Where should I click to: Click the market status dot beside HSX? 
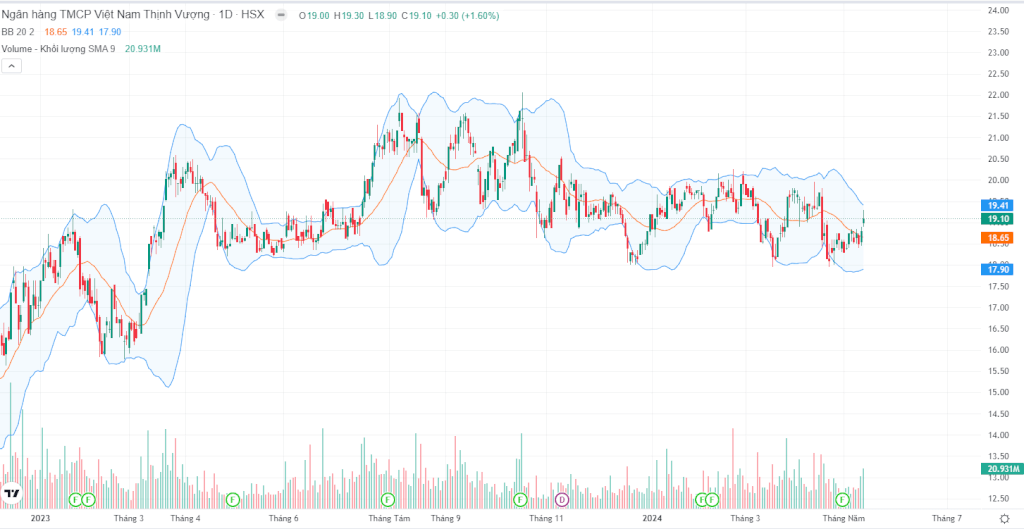[x=280, y=14]
